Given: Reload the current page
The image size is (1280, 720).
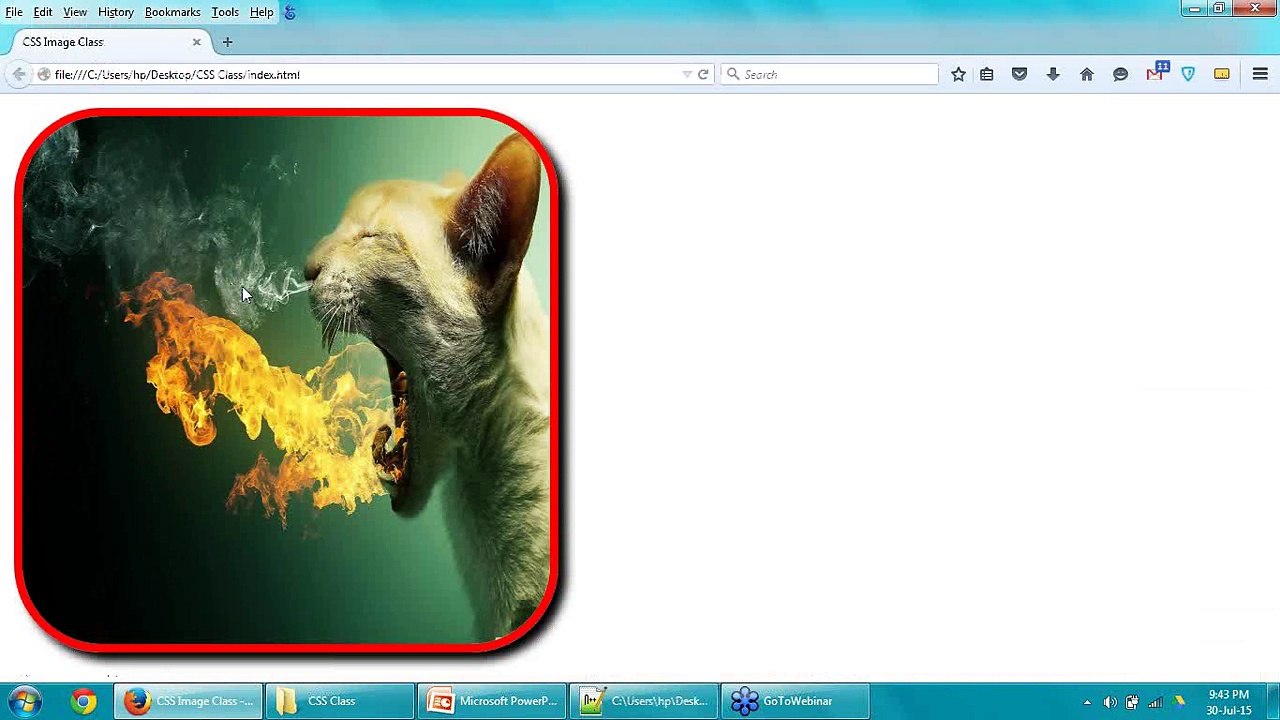Looking at the screenshot, I should coord(703,74).
